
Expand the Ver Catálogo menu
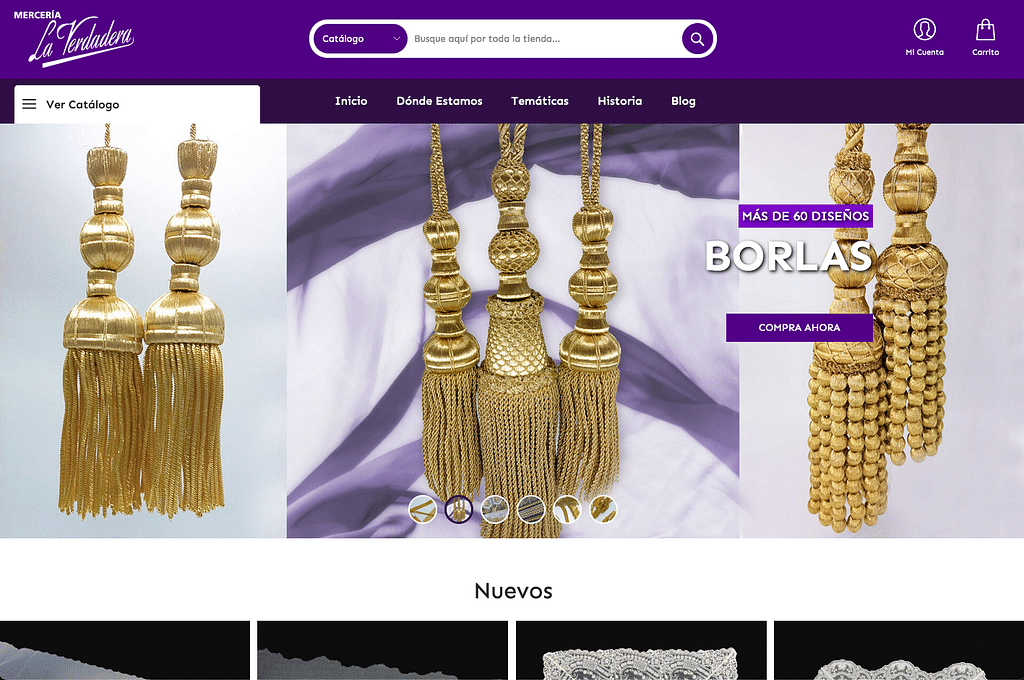tap(137, 105)
